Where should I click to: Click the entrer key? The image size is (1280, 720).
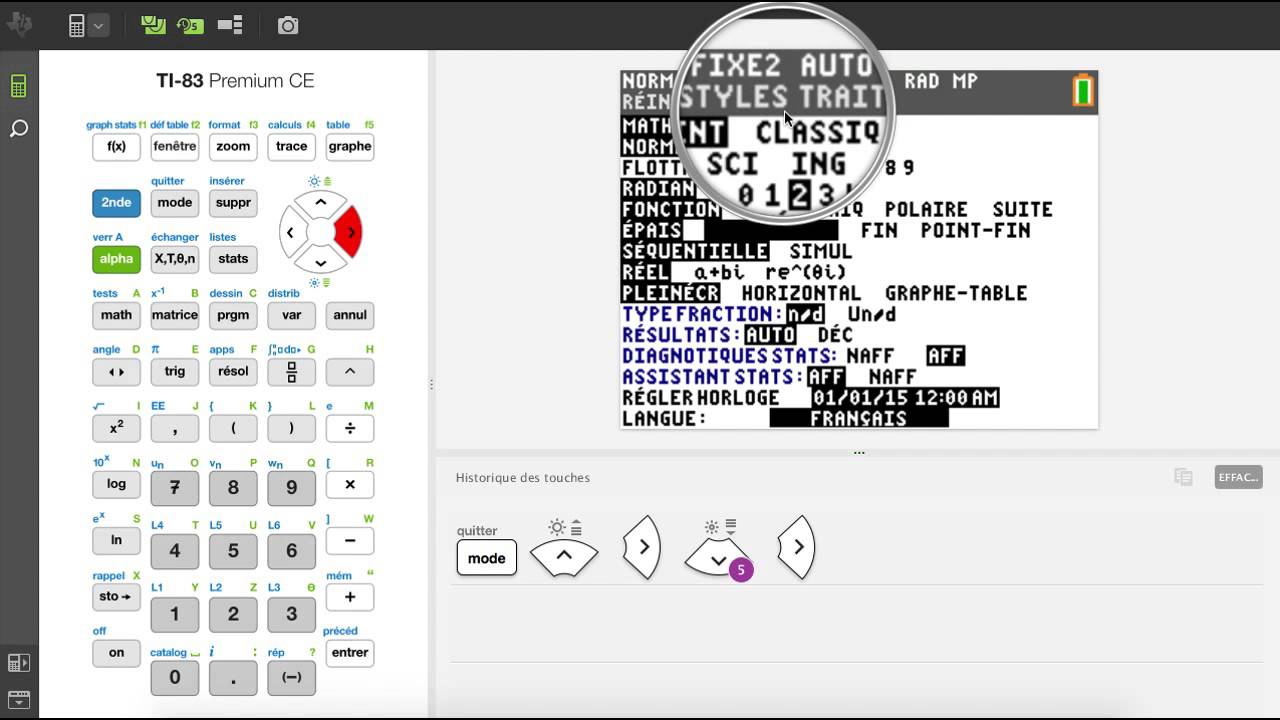point(350,653)
